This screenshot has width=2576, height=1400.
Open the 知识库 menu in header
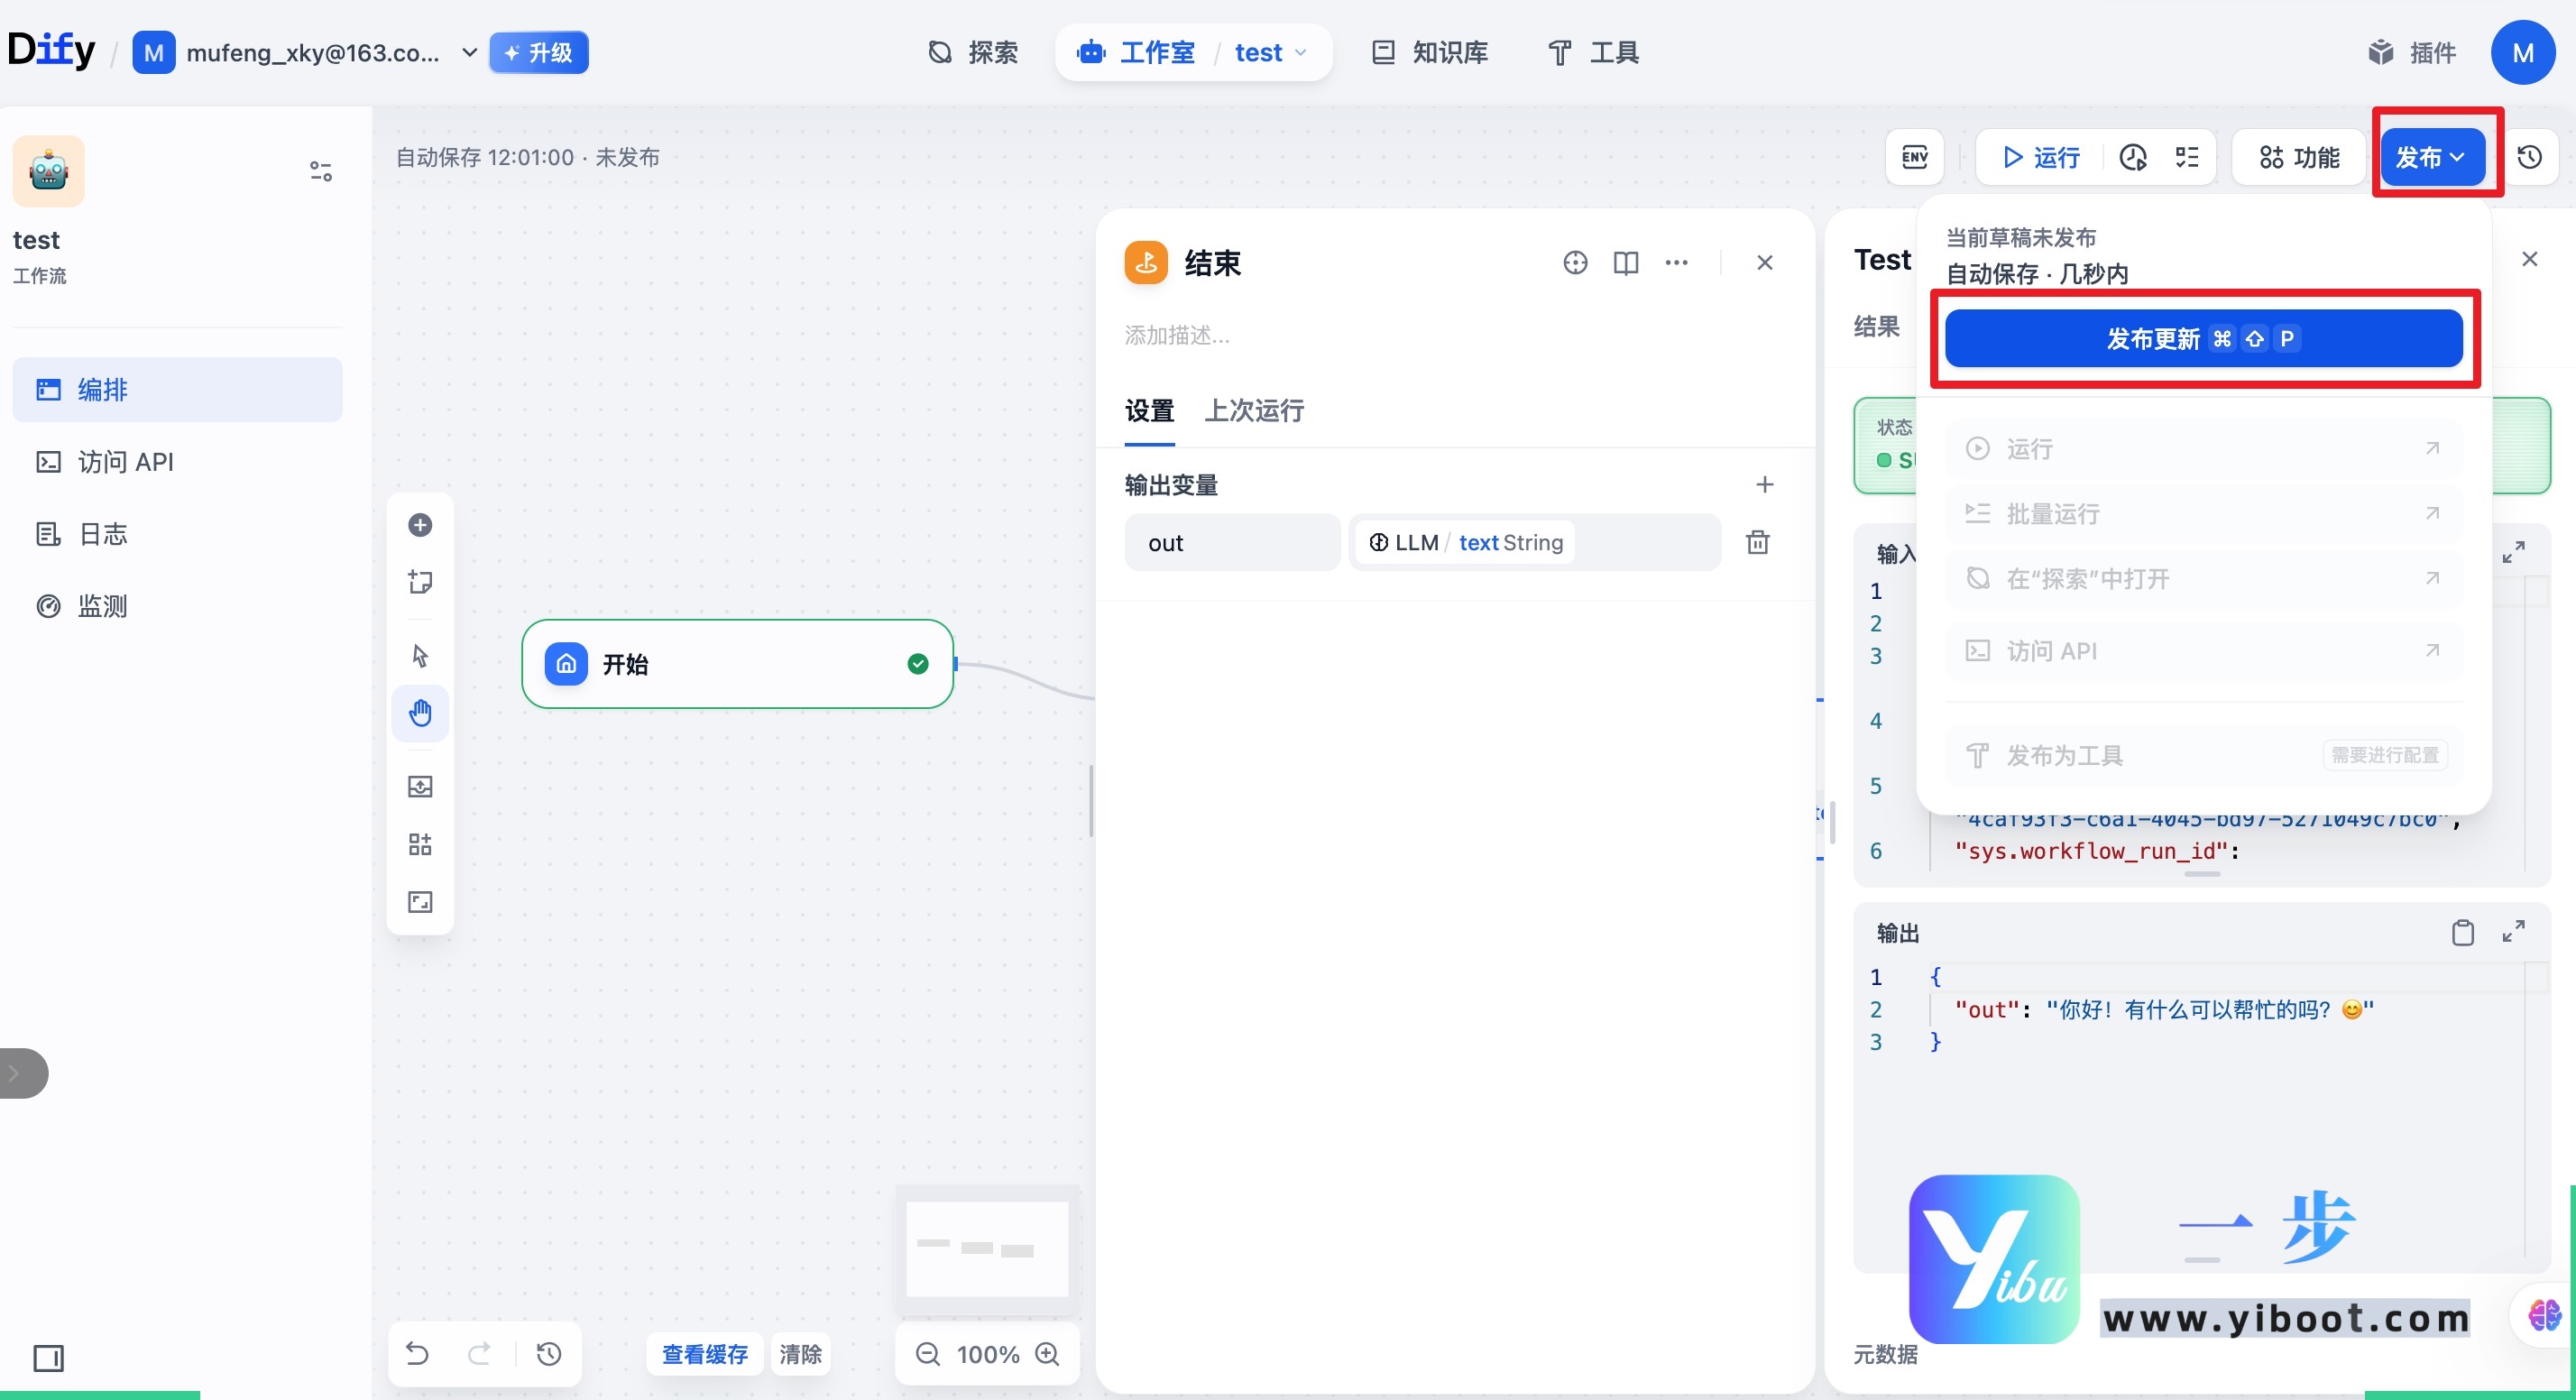pos(1428,52)
